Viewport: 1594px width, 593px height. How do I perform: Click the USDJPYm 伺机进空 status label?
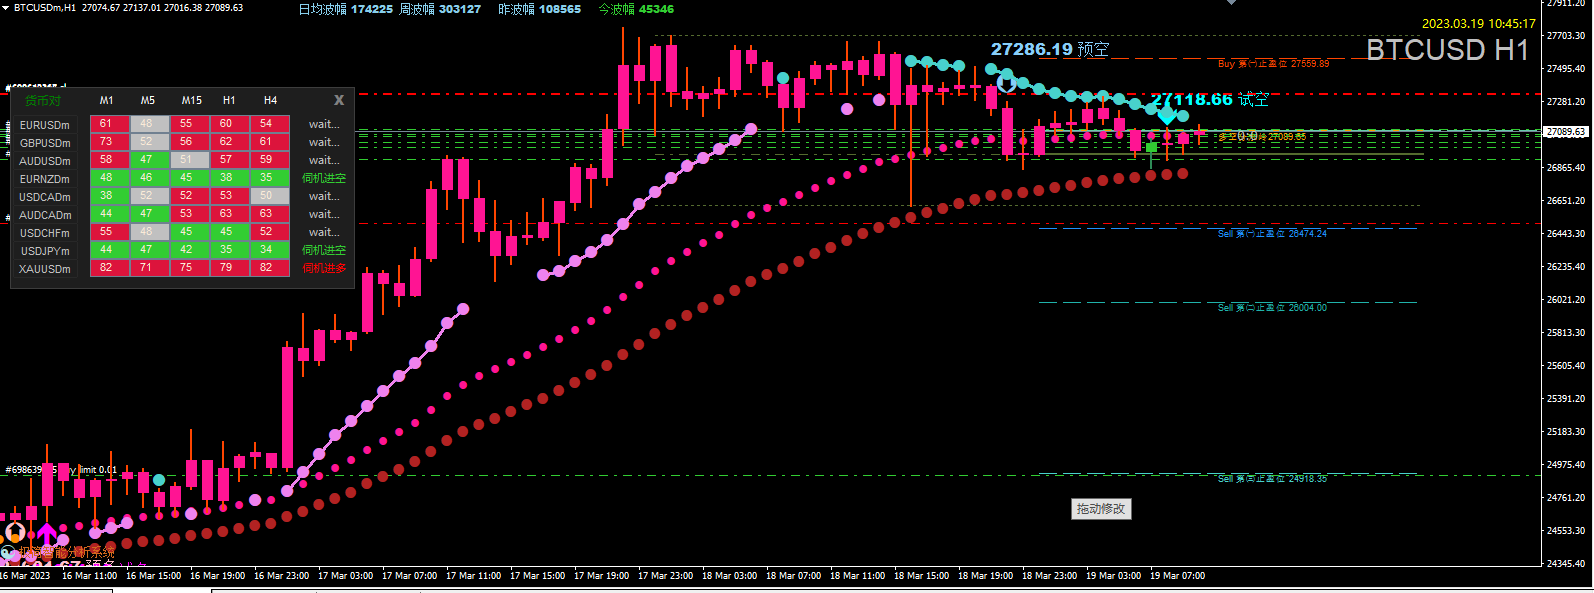[324, 250]
